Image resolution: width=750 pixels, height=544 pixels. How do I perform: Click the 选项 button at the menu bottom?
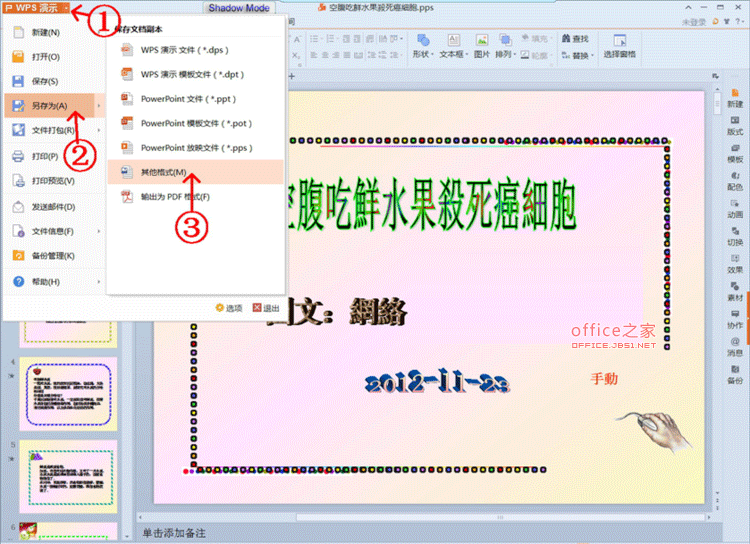(229, 308)
